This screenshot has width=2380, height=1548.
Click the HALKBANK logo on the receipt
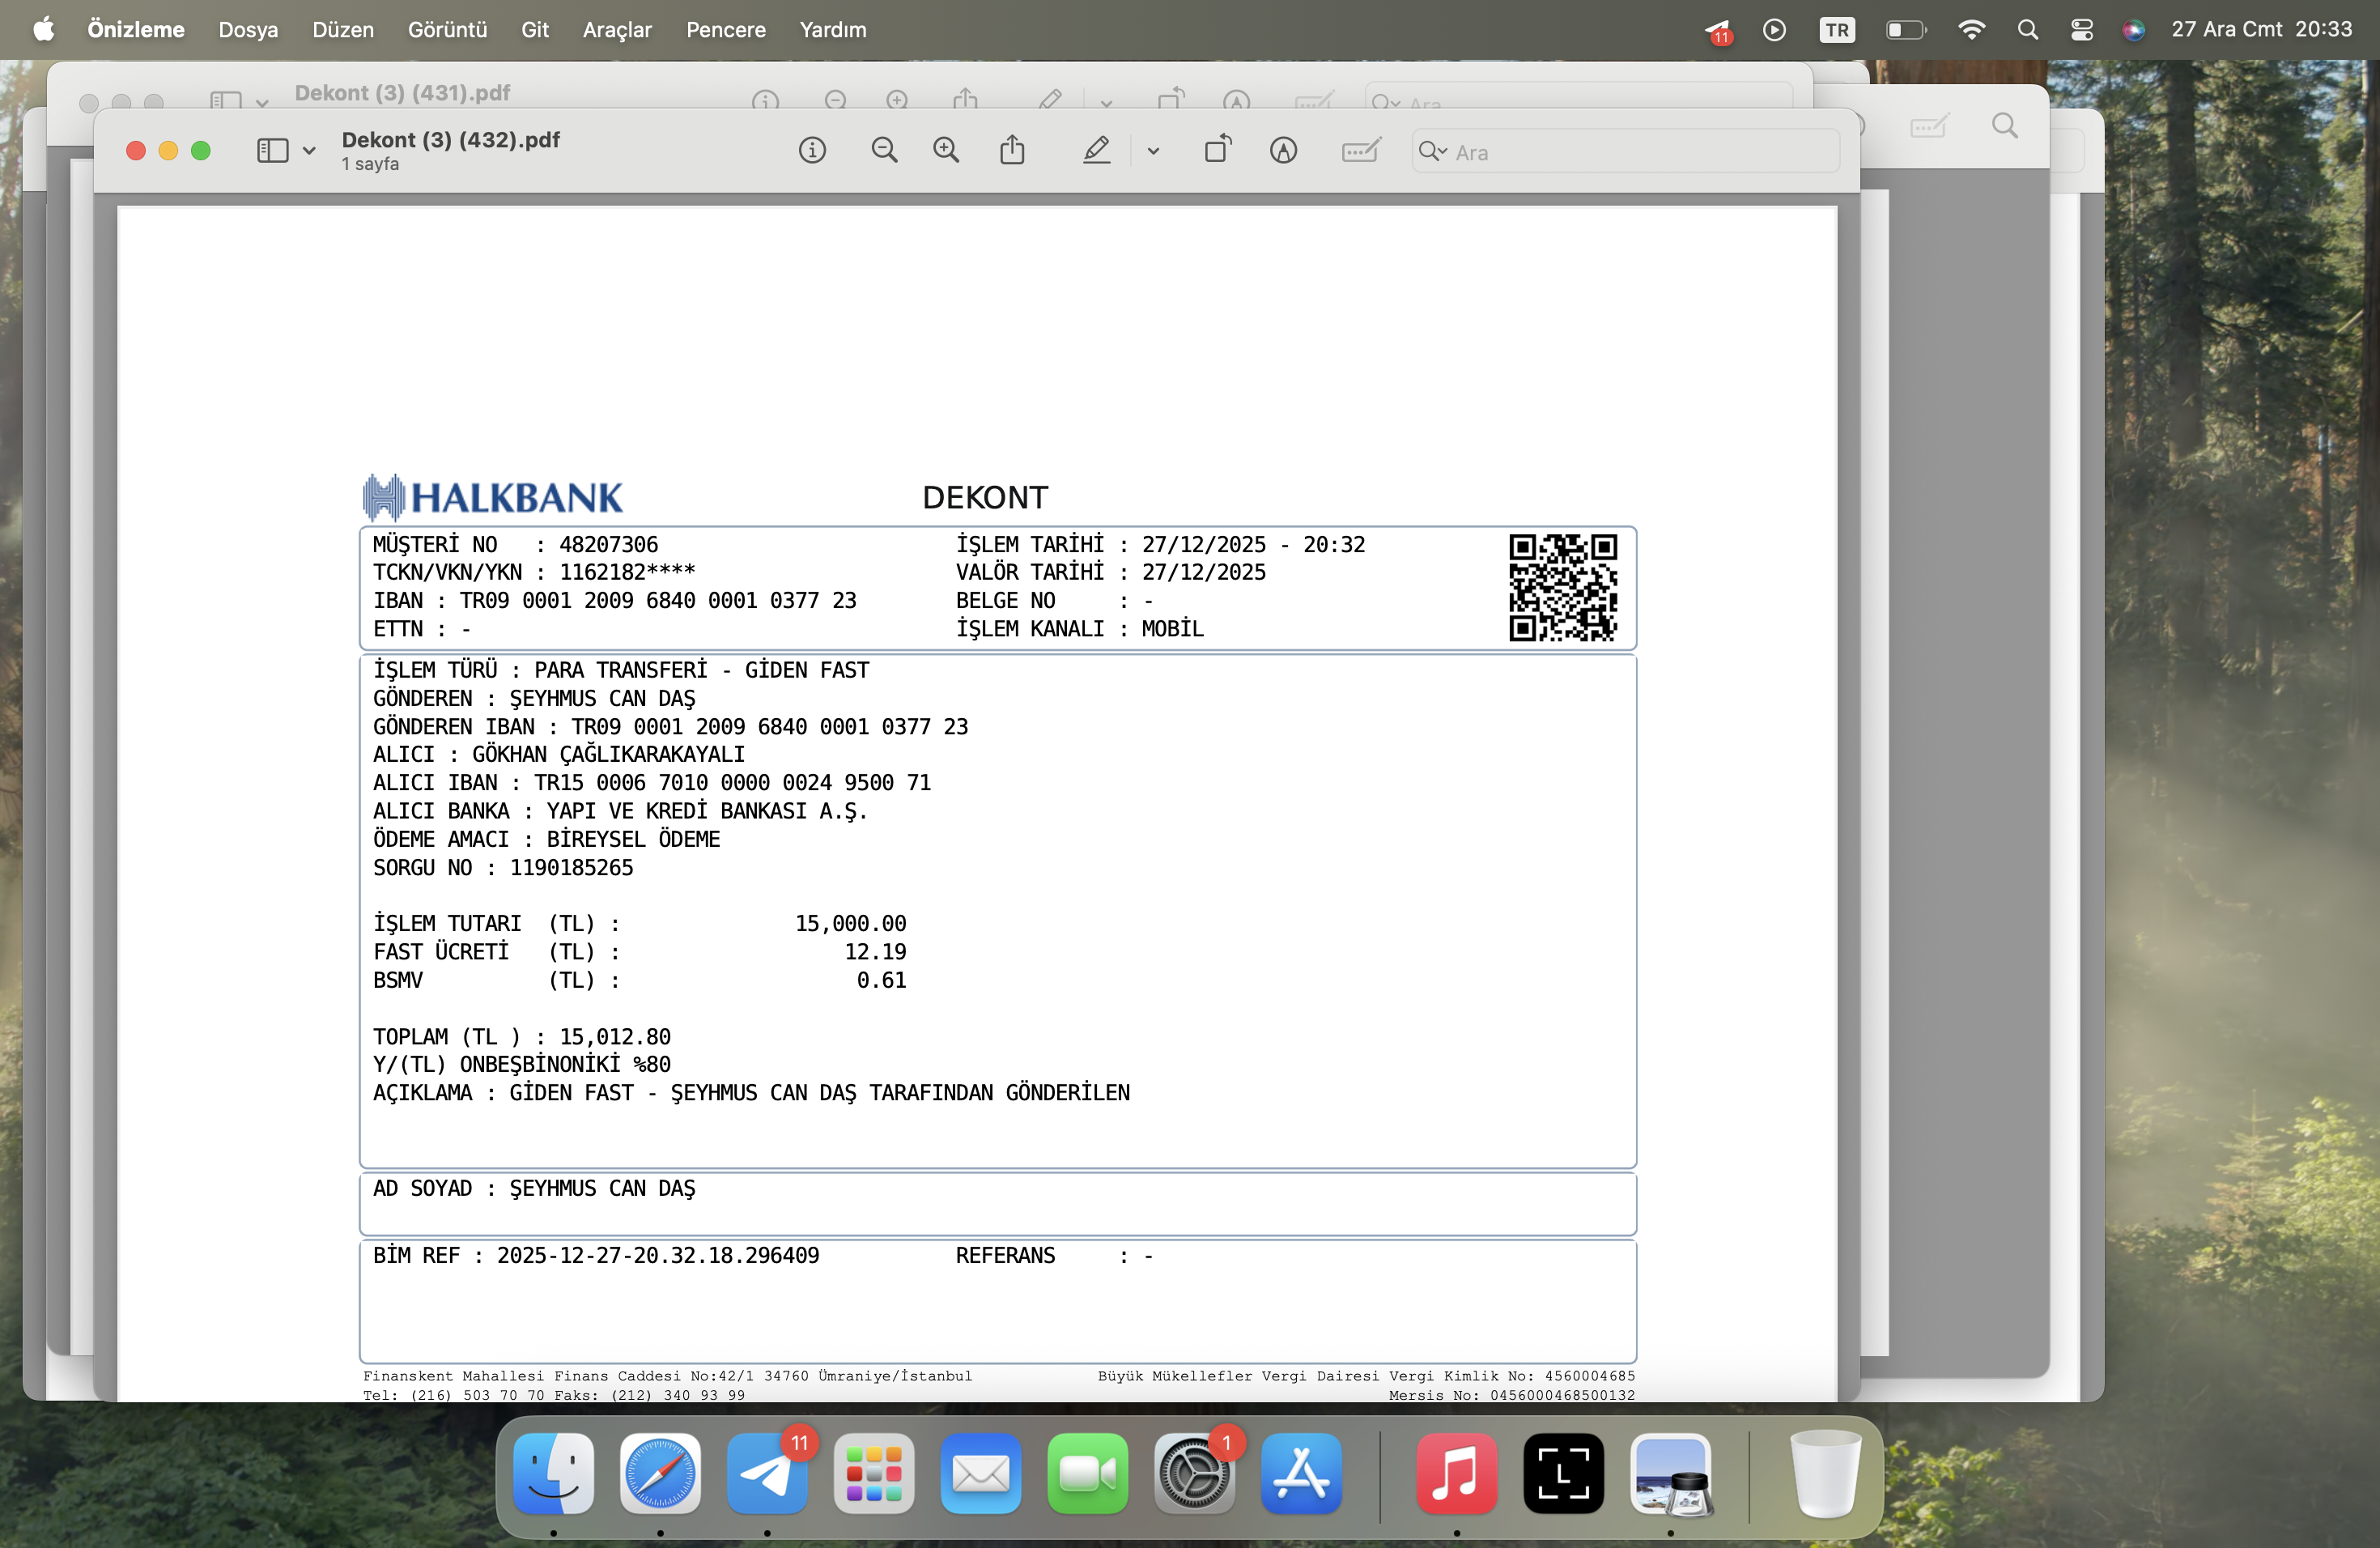(493, 497)
